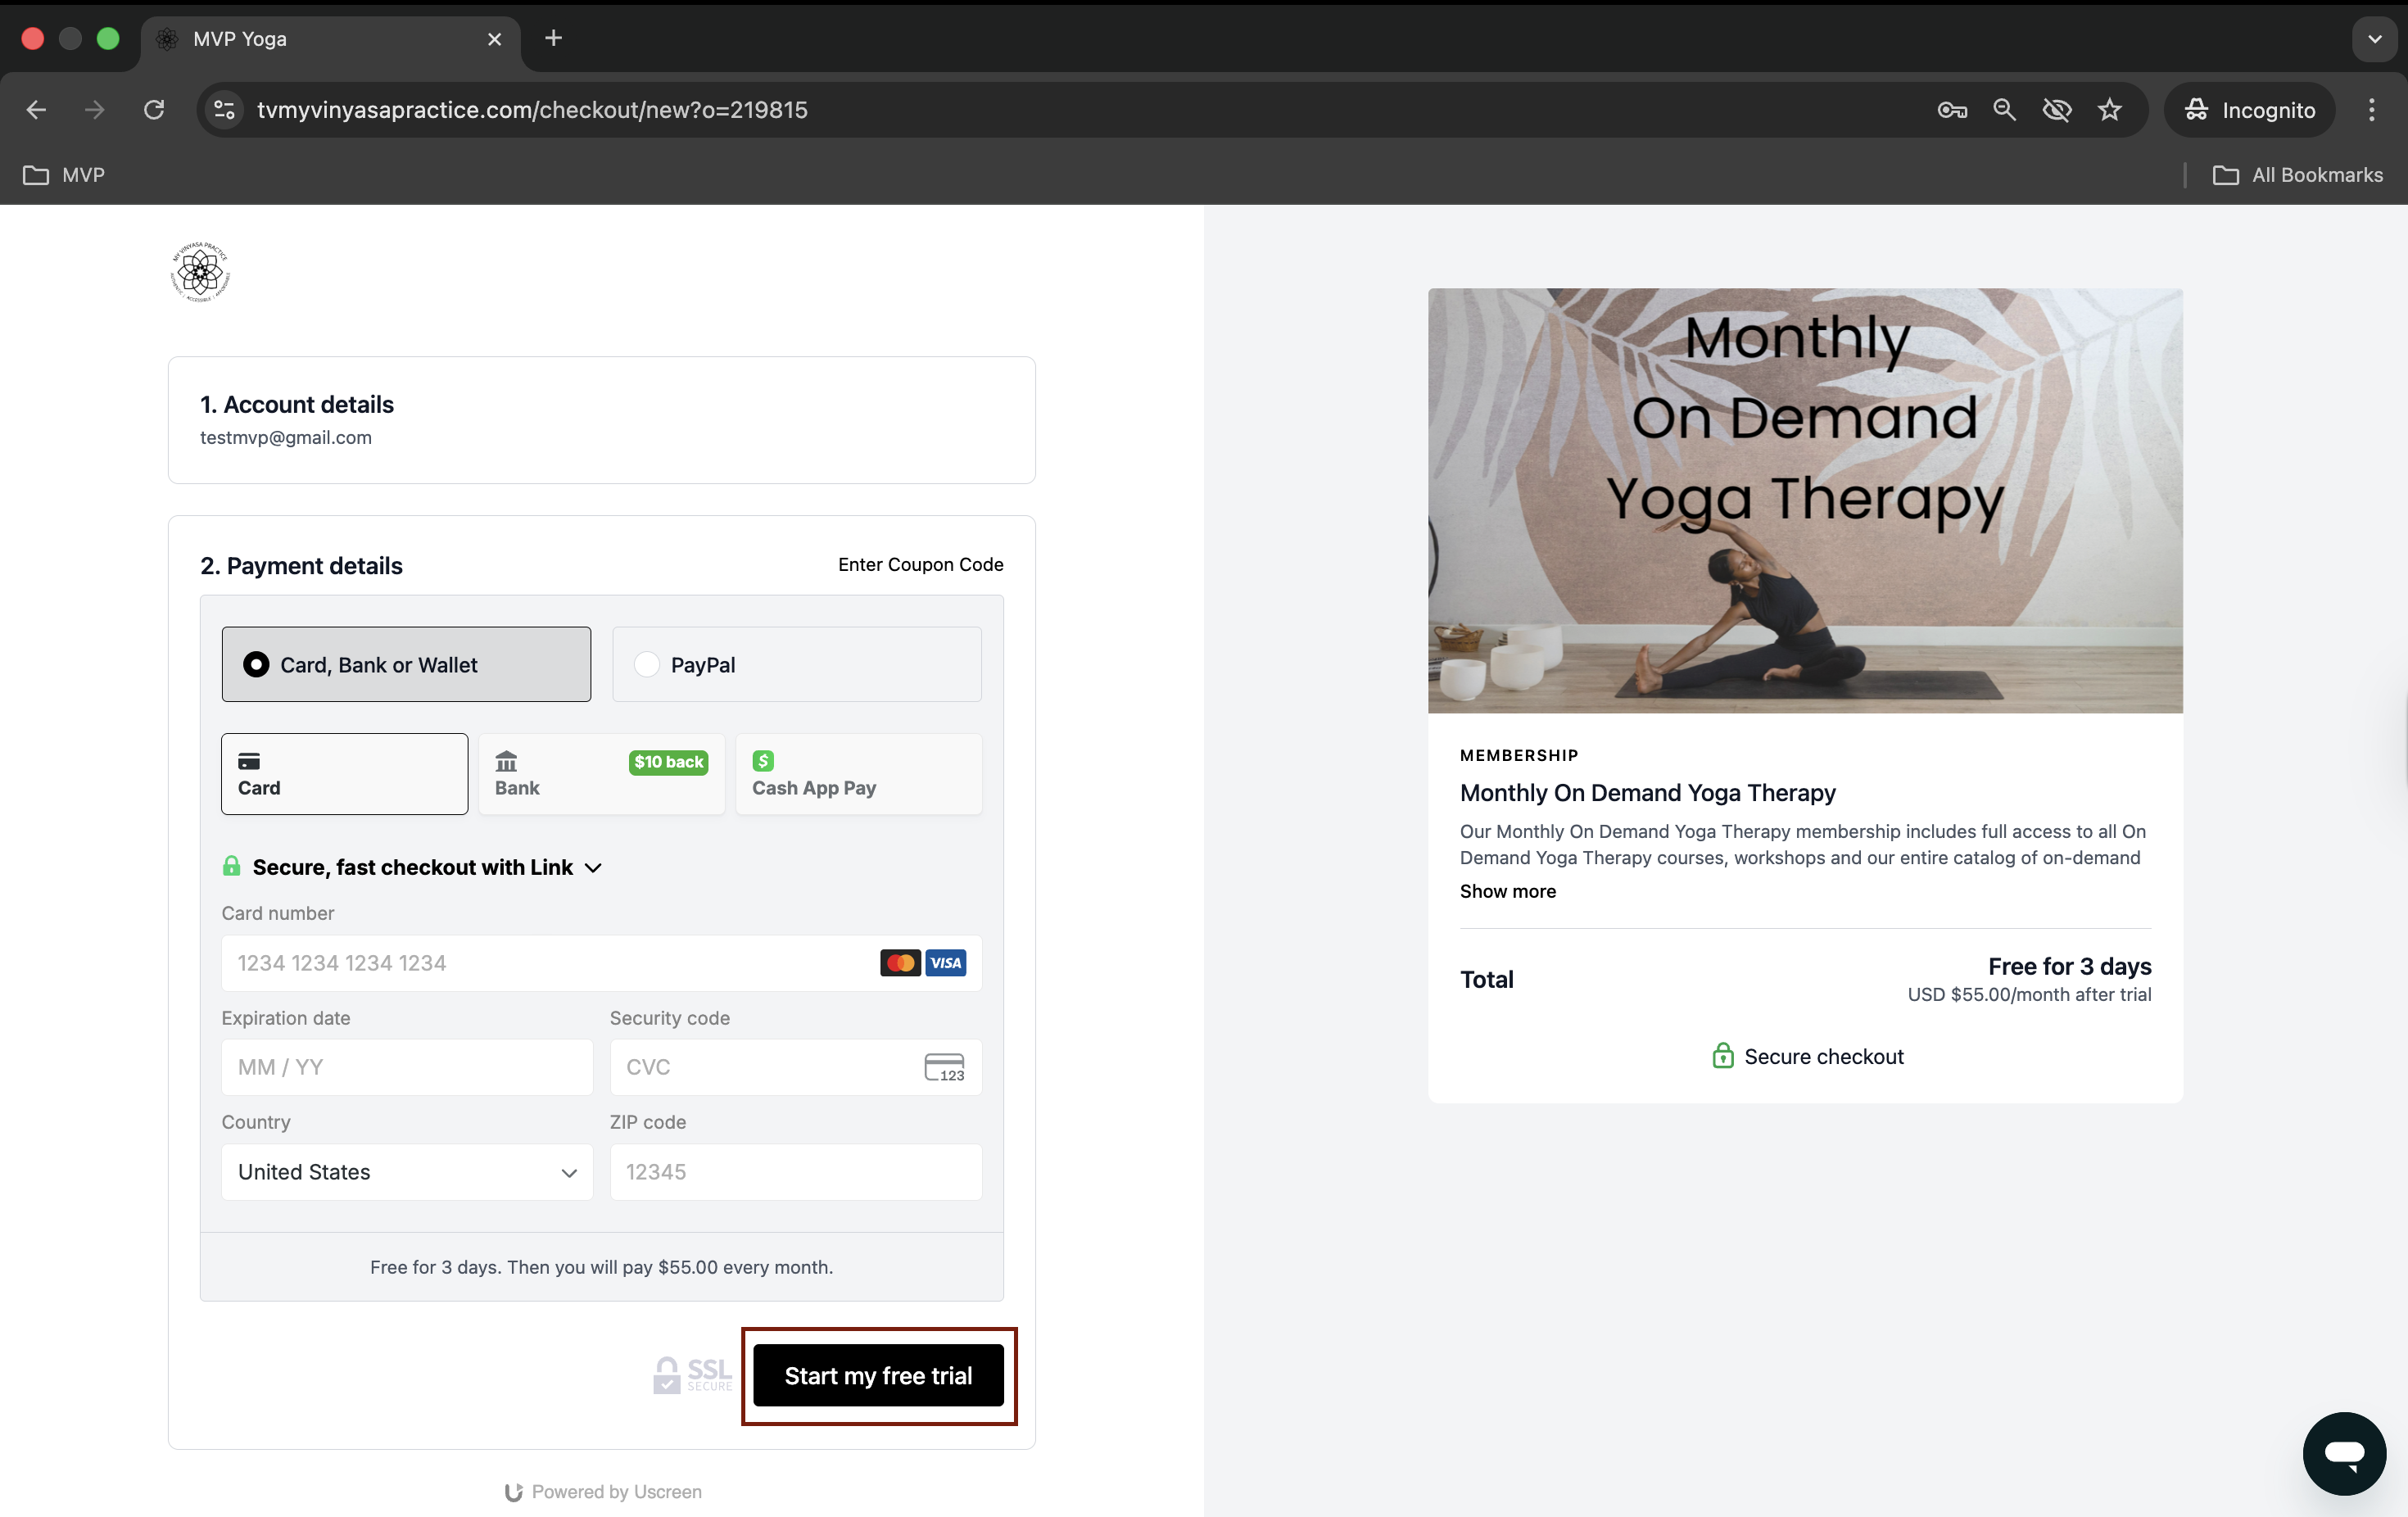Open the Incognito profile indicator

[2250, 110]
